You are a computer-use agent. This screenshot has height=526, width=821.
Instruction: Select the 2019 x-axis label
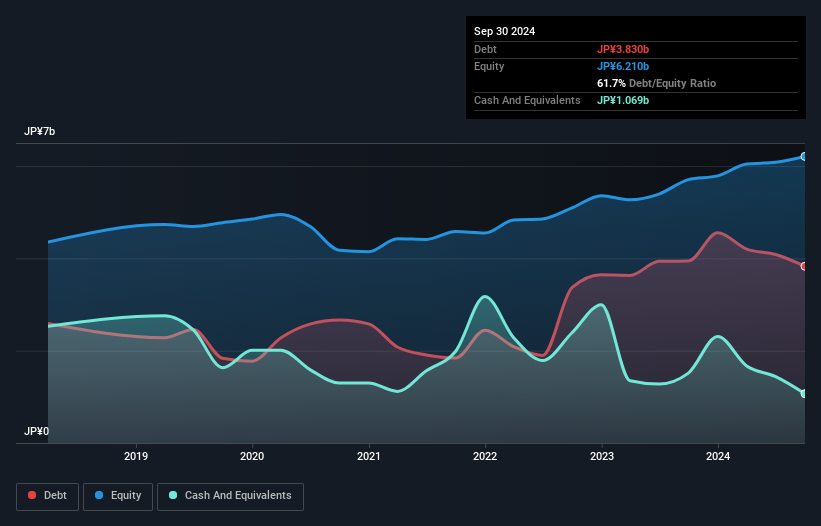pos(136,456)
